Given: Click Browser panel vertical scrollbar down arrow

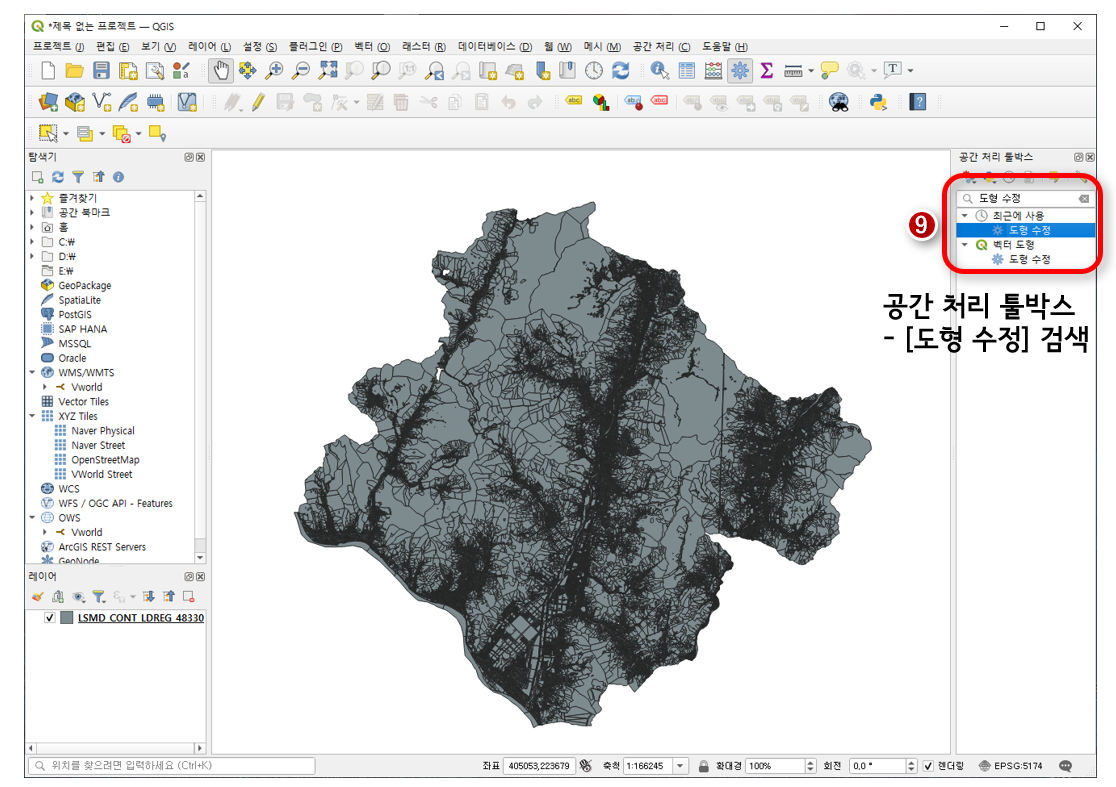Looking at the screenshot, I should point(200,557).
